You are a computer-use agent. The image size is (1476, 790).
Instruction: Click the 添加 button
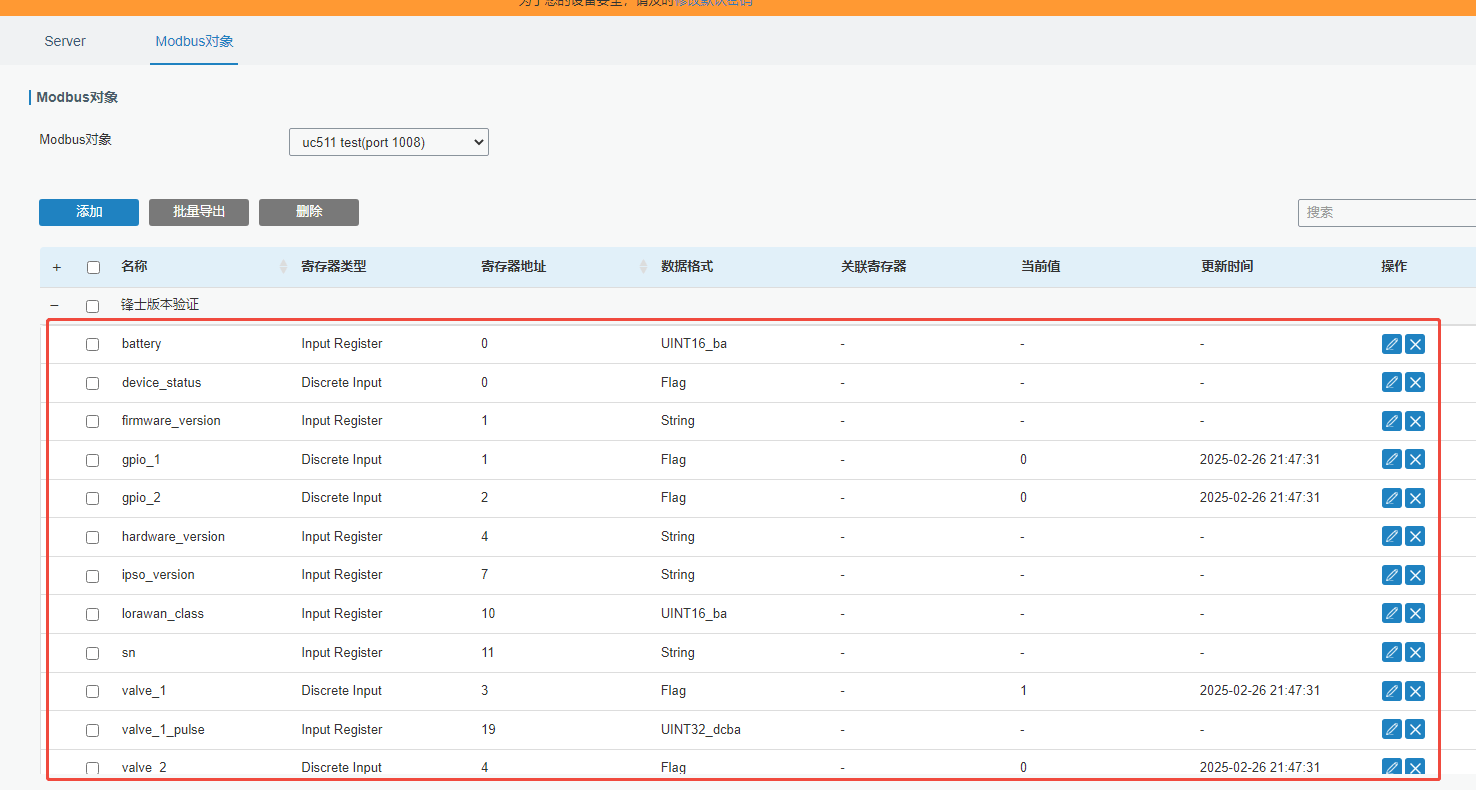pyautogui.click(x=89, y=212)
